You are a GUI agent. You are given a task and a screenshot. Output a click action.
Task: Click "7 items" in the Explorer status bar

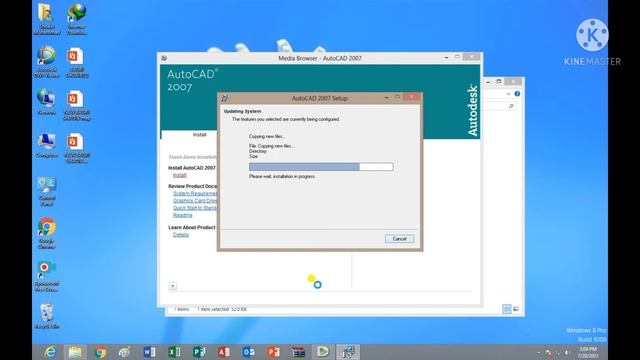pos(182,309)
